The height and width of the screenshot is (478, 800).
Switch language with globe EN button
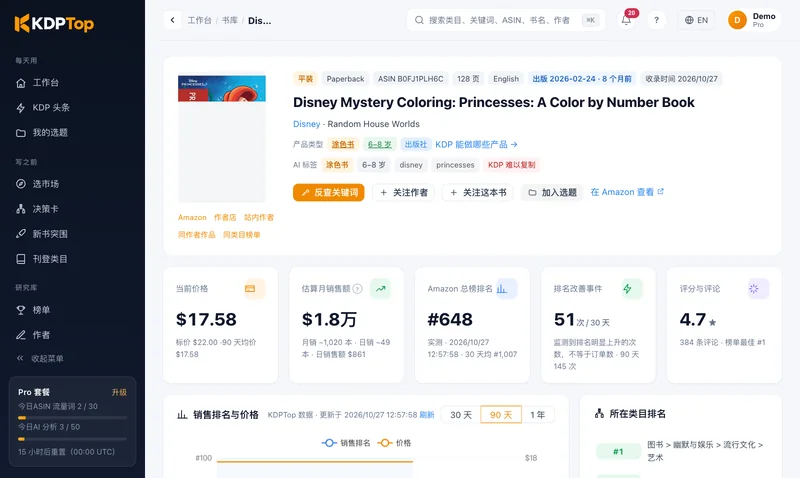(x=696, y=20)
